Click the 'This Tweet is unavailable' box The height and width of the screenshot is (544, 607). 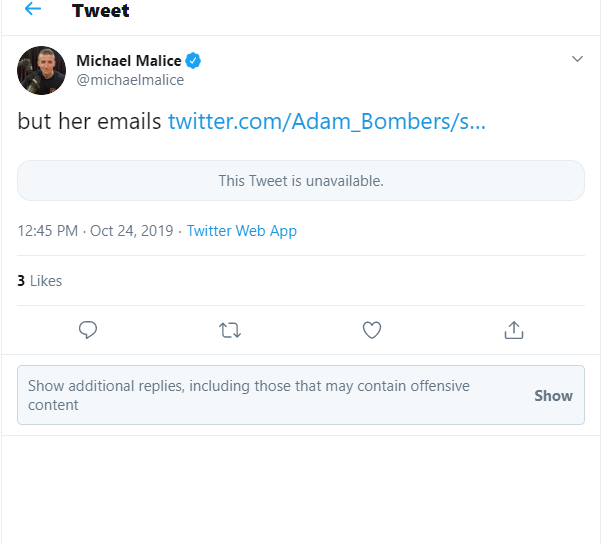click(301, 181)
